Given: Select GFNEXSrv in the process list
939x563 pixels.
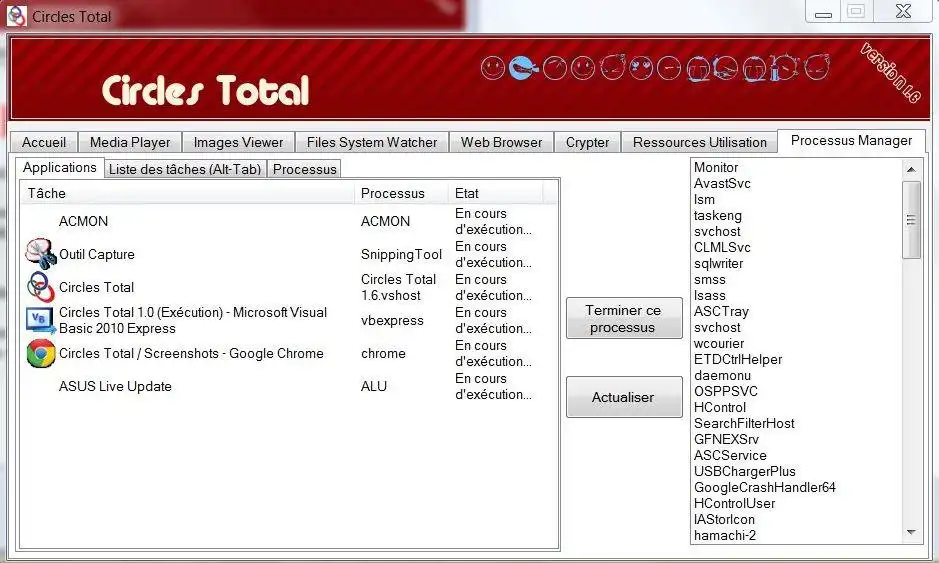Looking at the screenshot, I should click(726, 440).
